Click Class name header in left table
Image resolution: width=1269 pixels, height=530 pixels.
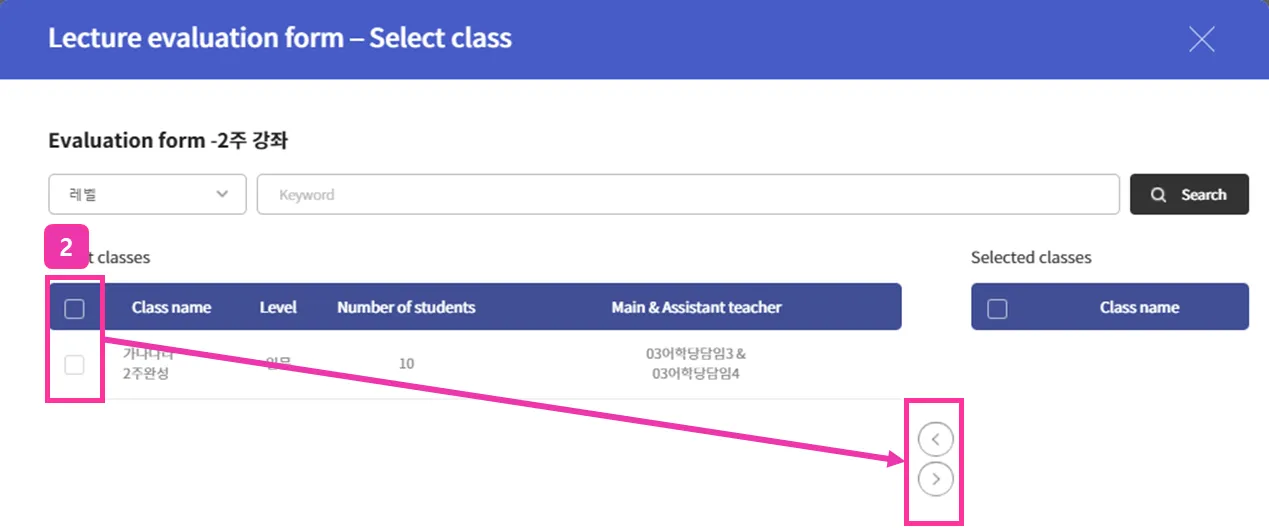tap(171, 307)
